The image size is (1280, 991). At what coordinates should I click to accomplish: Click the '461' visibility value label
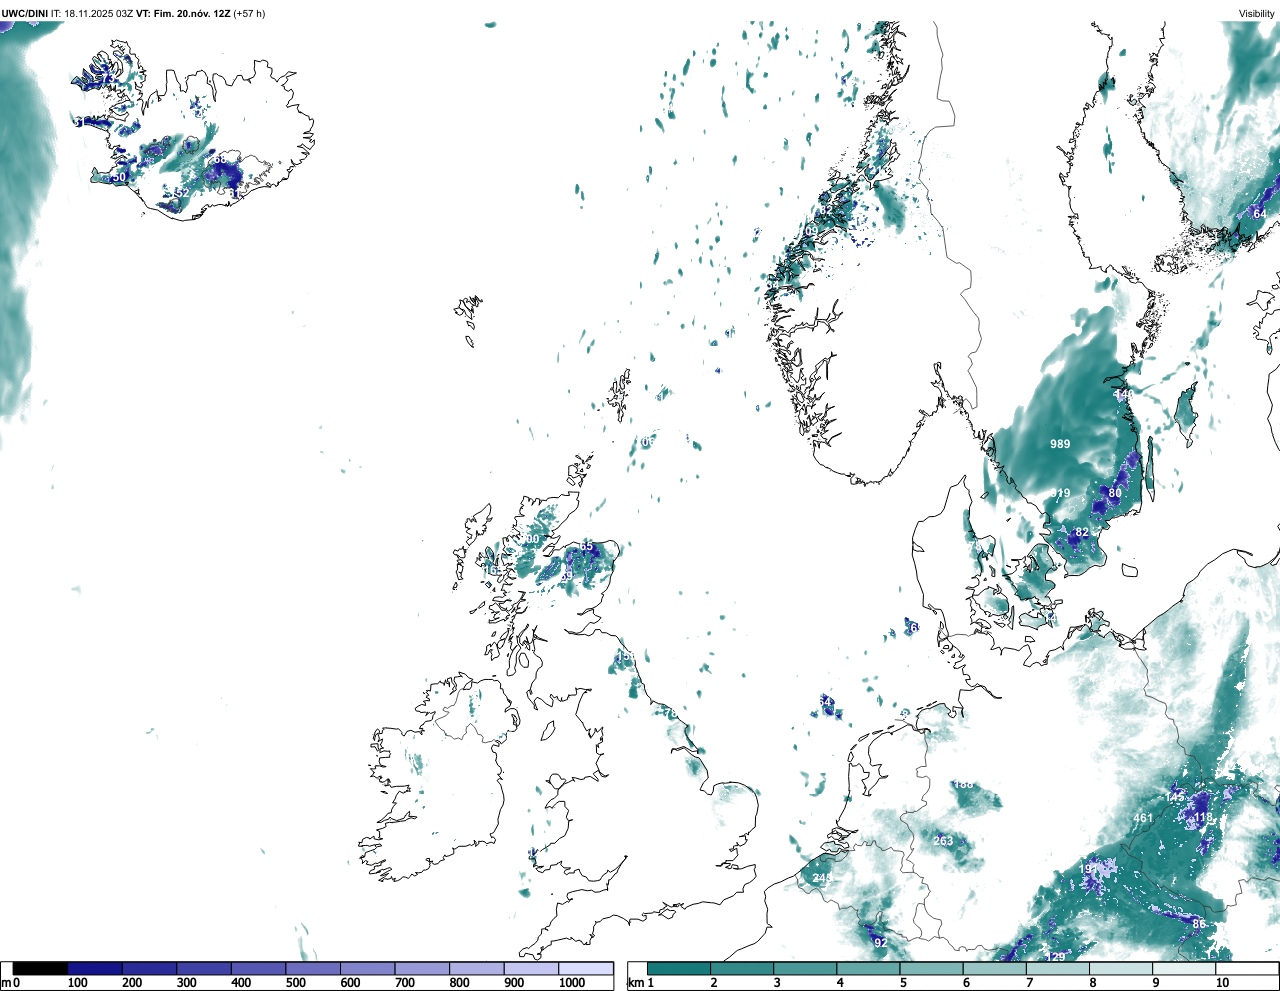coord(1143,818)
